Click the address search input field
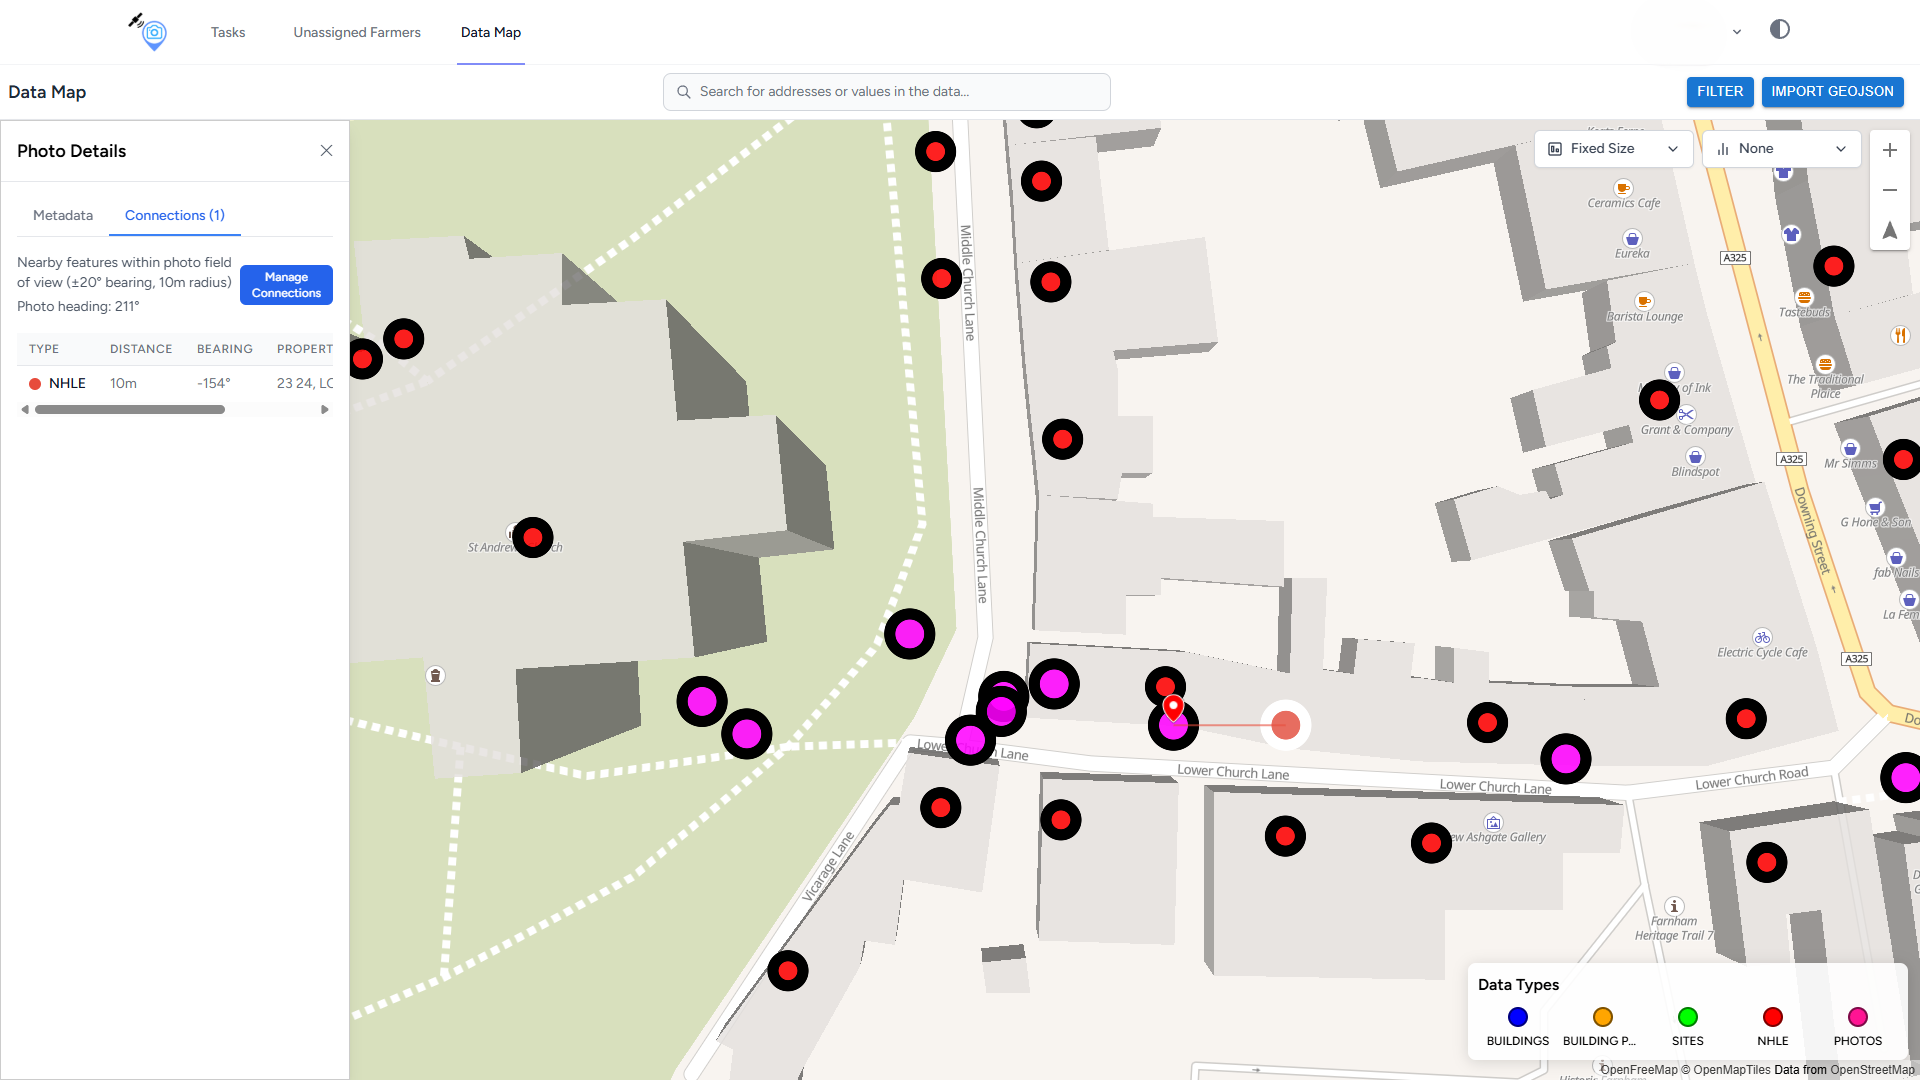Image resolution: width=1920 pixels, height=1080 pixels. [x=886, y=91]
